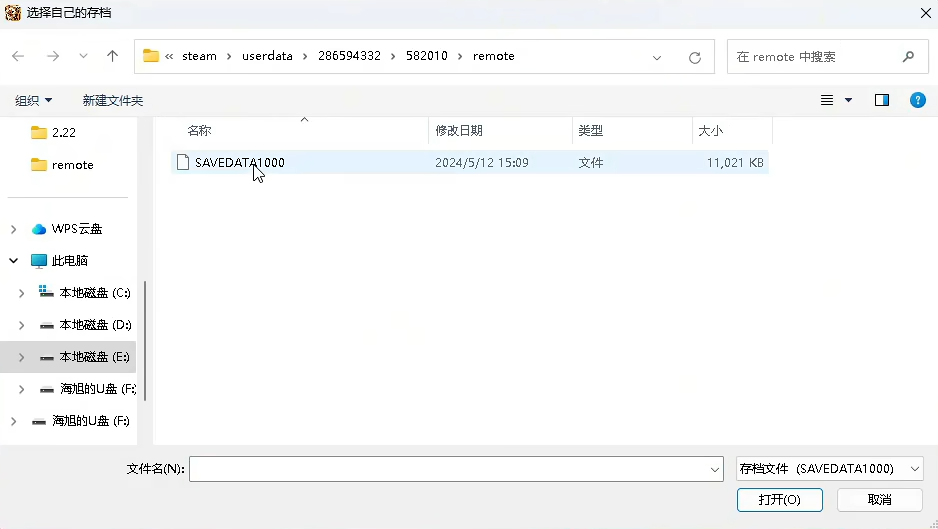This screenshot has width=938, height=529.
Task: Focus the 文件名 input field
Action: pos(456,469)
